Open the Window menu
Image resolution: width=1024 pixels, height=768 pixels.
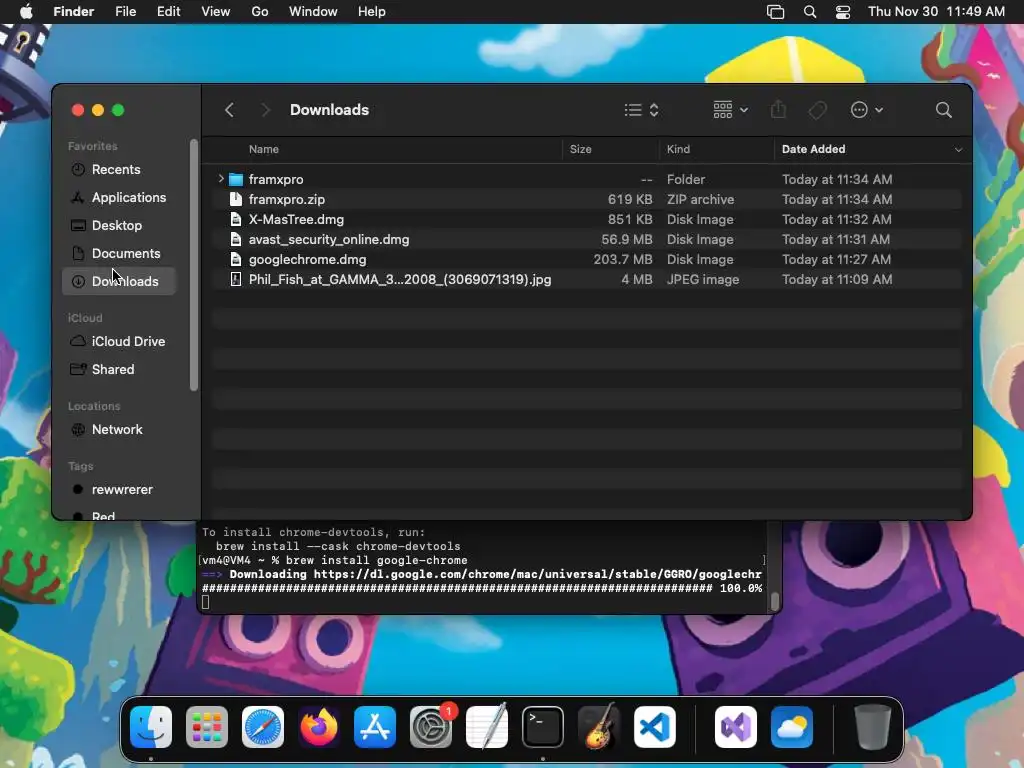point(313,12)
